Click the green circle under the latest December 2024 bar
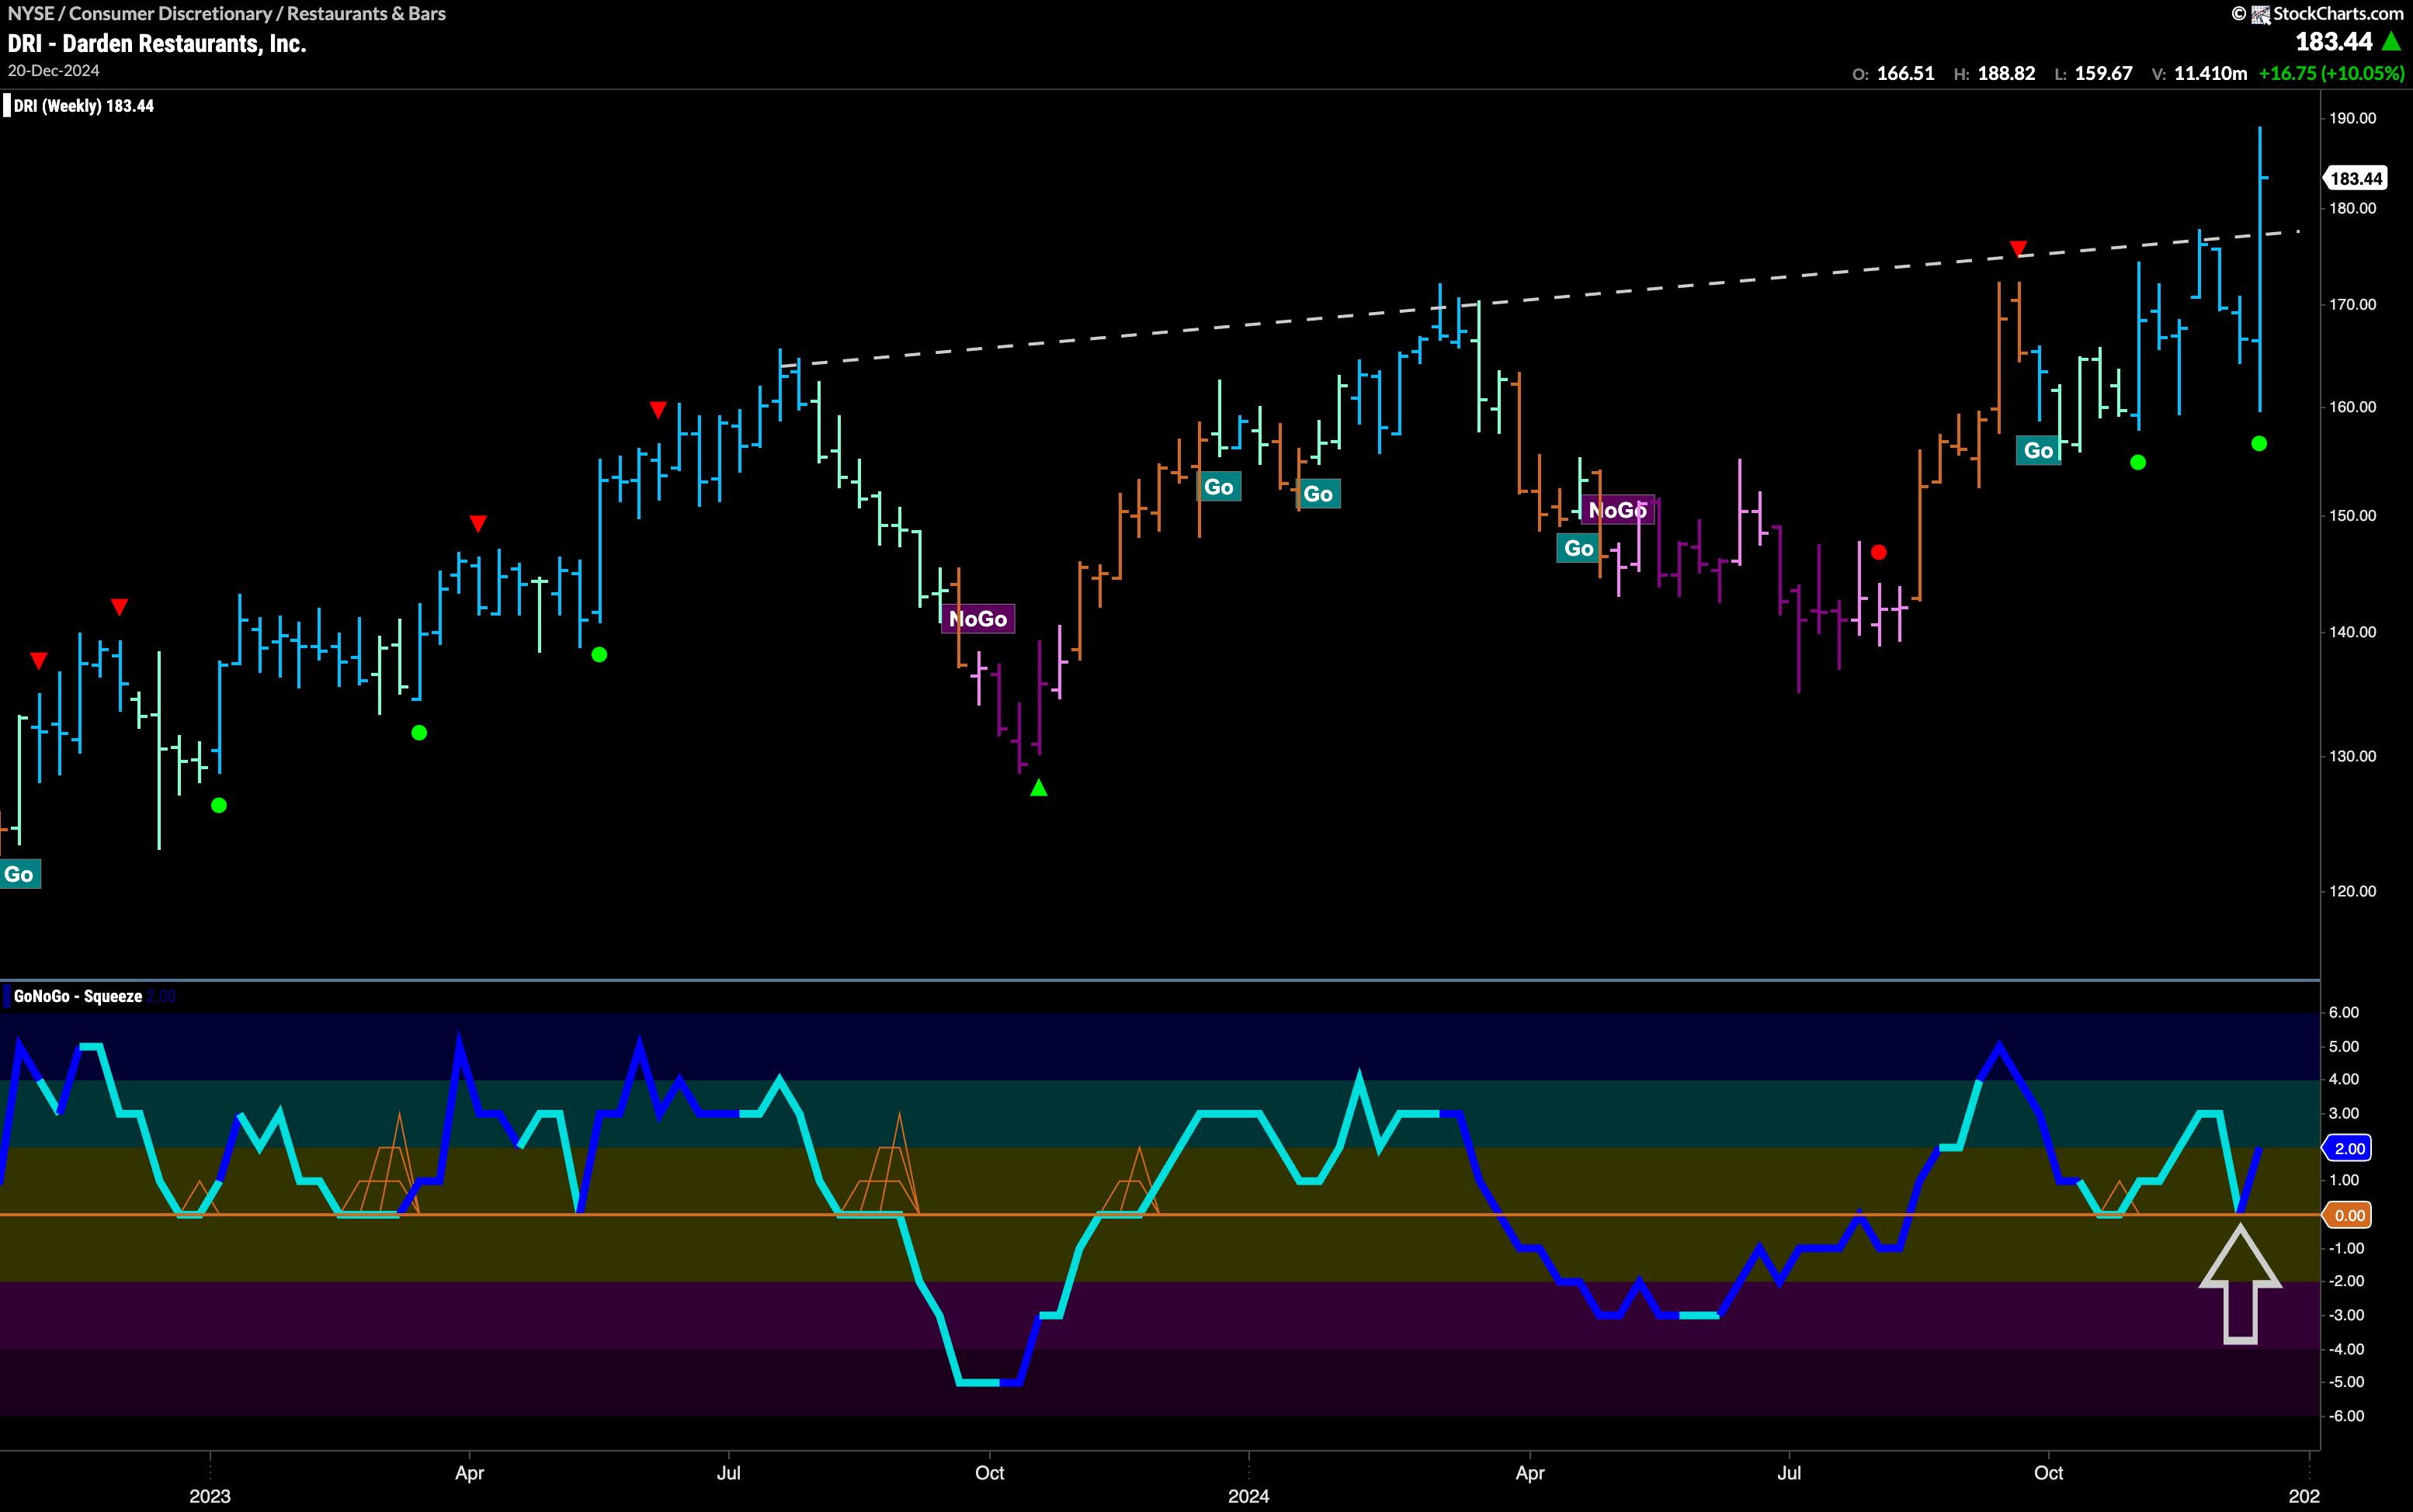This screenshot has height=1512, width=2413. click(2259, 444)
